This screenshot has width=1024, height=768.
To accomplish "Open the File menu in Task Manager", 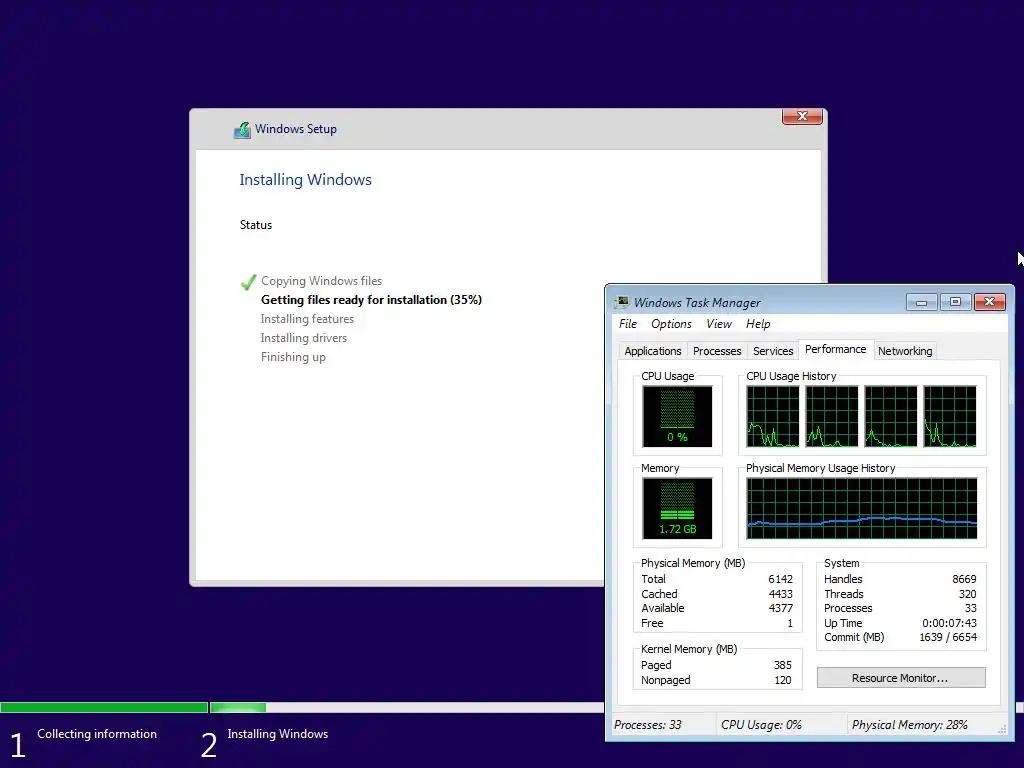I will tap(628, 324).
